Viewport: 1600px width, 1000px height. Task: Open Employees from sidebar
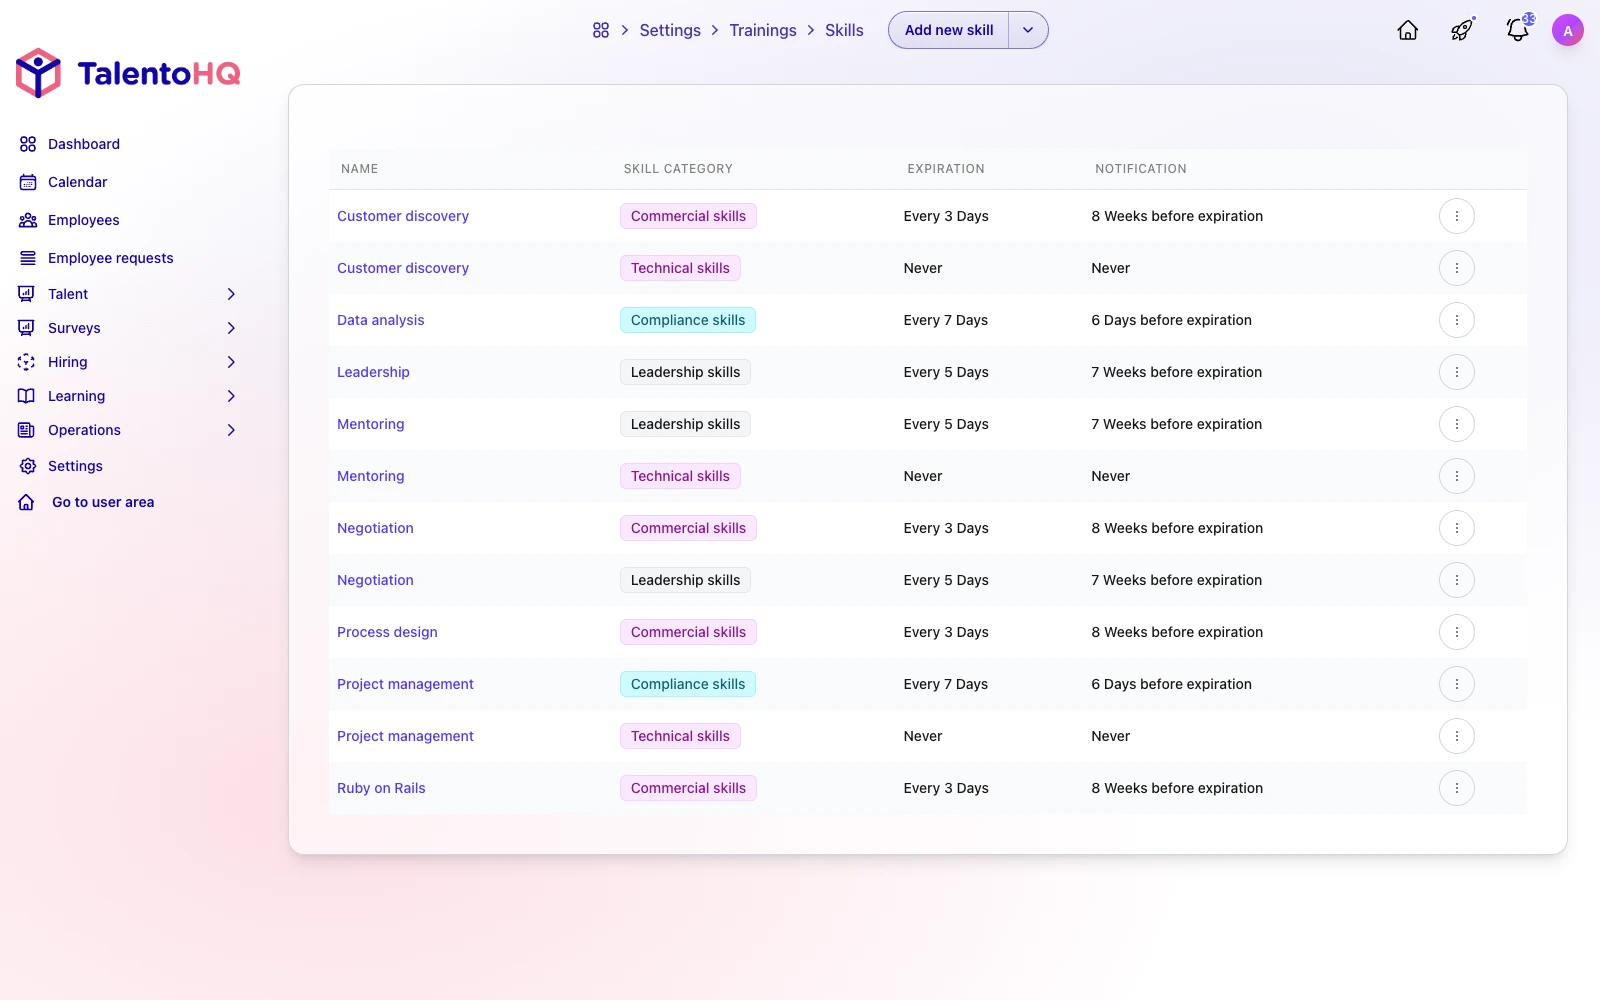click(84, 220)
